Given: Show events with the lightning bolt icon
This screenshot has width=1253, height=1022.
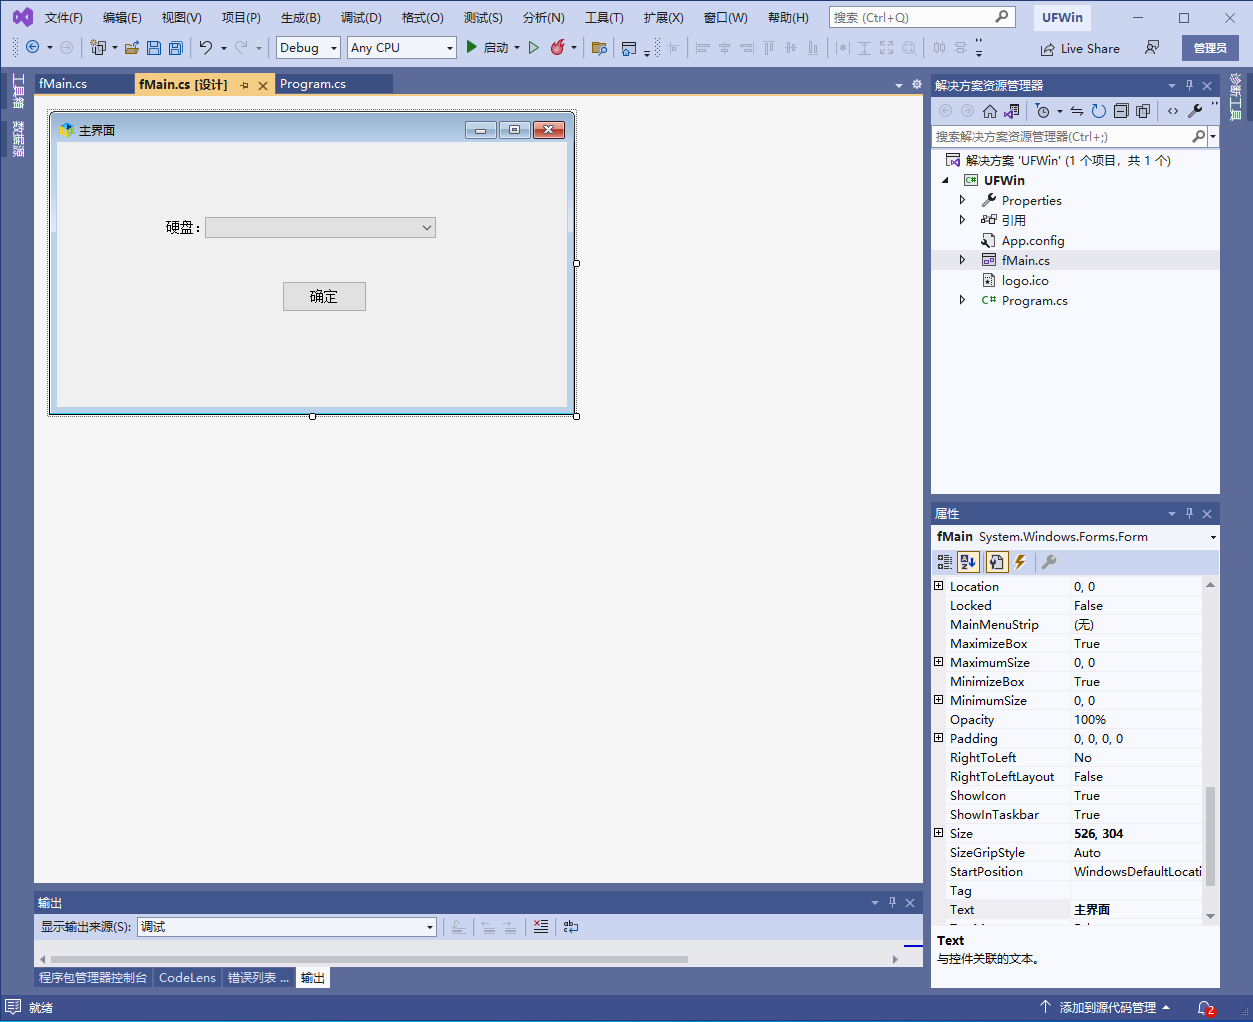Looking at the screenshot, I should coord(1020,562).
